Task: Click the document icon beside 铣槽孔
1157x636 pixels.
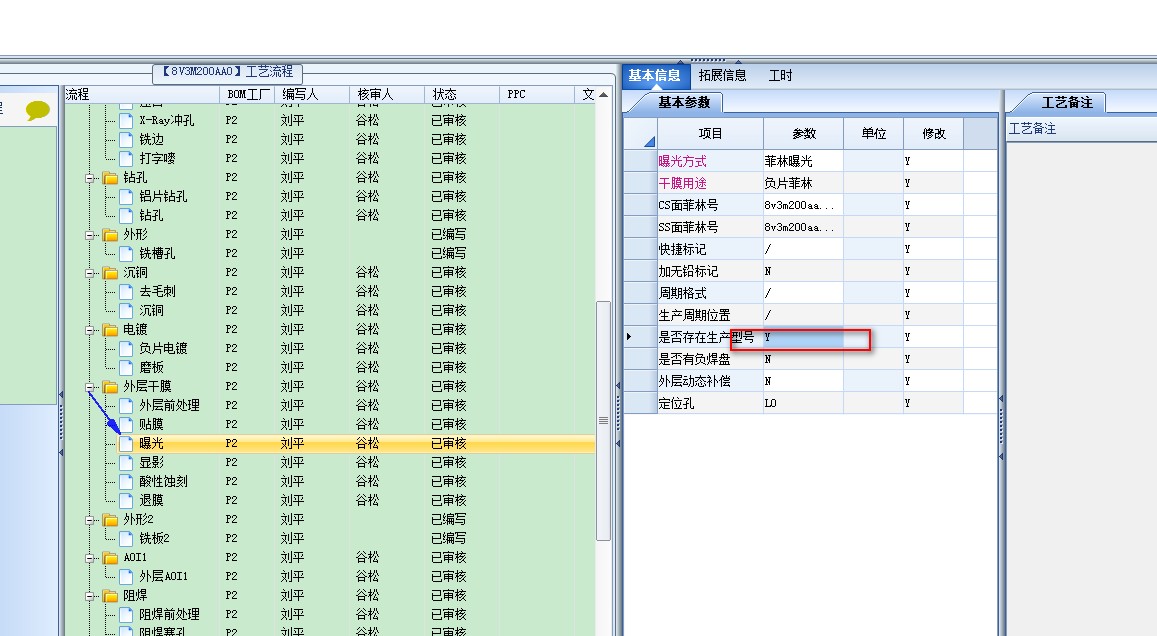Action: [x=126, y=253]
